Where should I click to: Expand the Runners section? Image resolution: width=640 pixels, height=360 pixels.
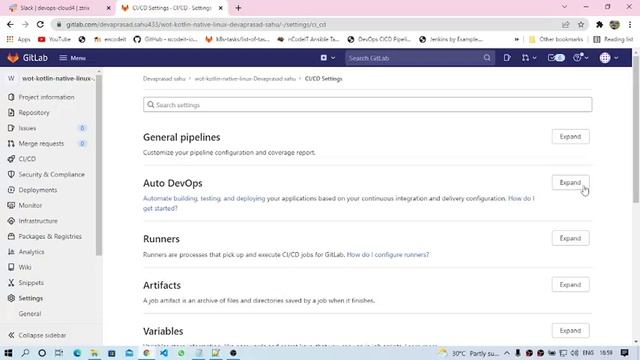(x=570, y=238)
